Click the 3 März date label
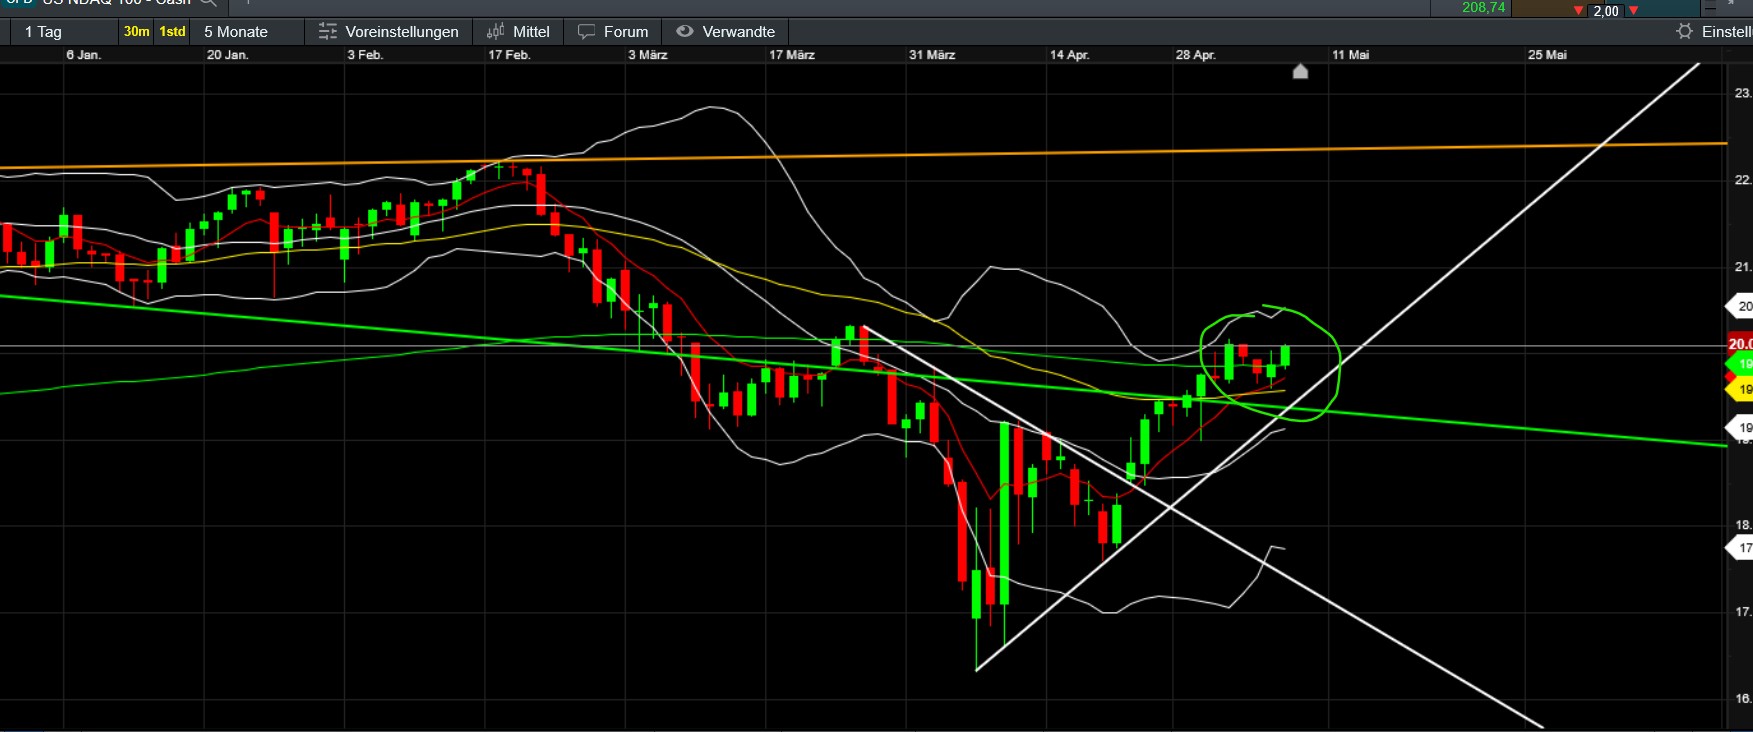The image size is (1753, 732). tap(648, 55)
